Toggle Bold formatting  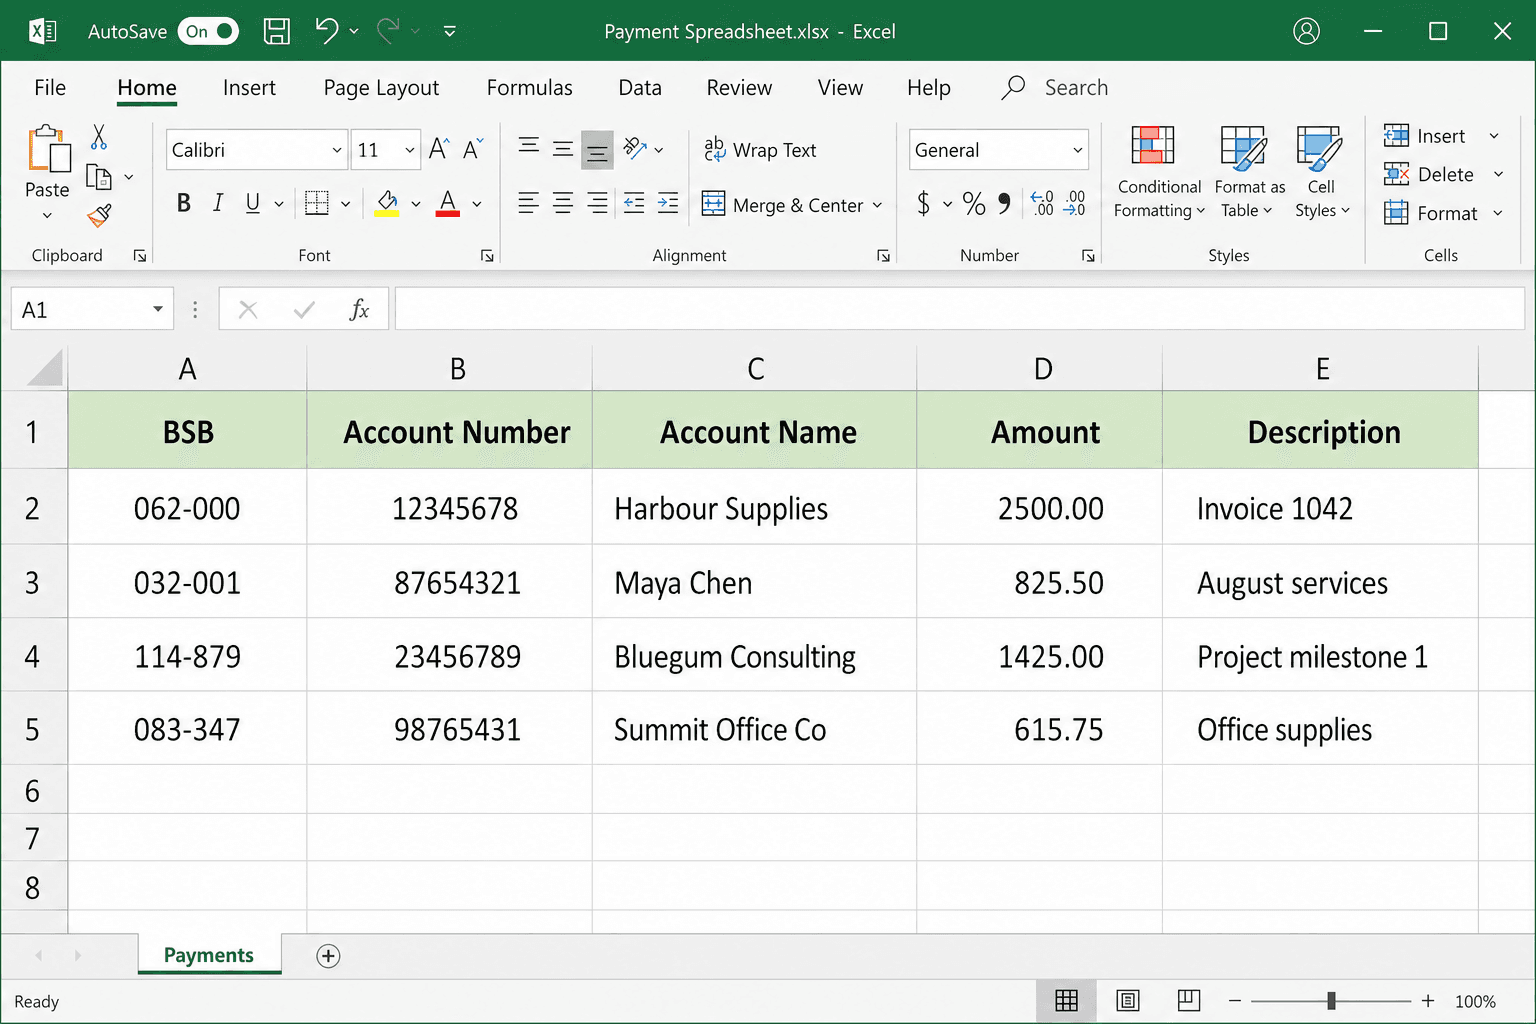coord(184,204)
